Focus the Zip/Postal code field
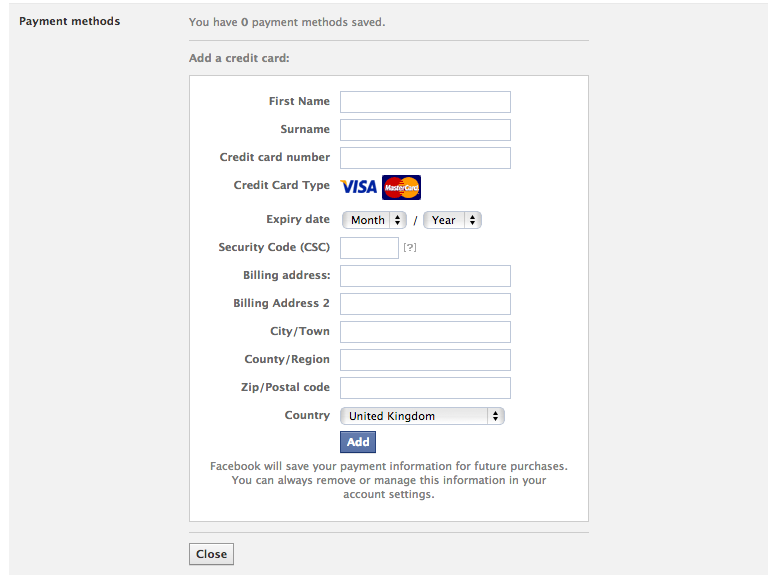Screen dimensions: 777x575 tap(425, 388)
